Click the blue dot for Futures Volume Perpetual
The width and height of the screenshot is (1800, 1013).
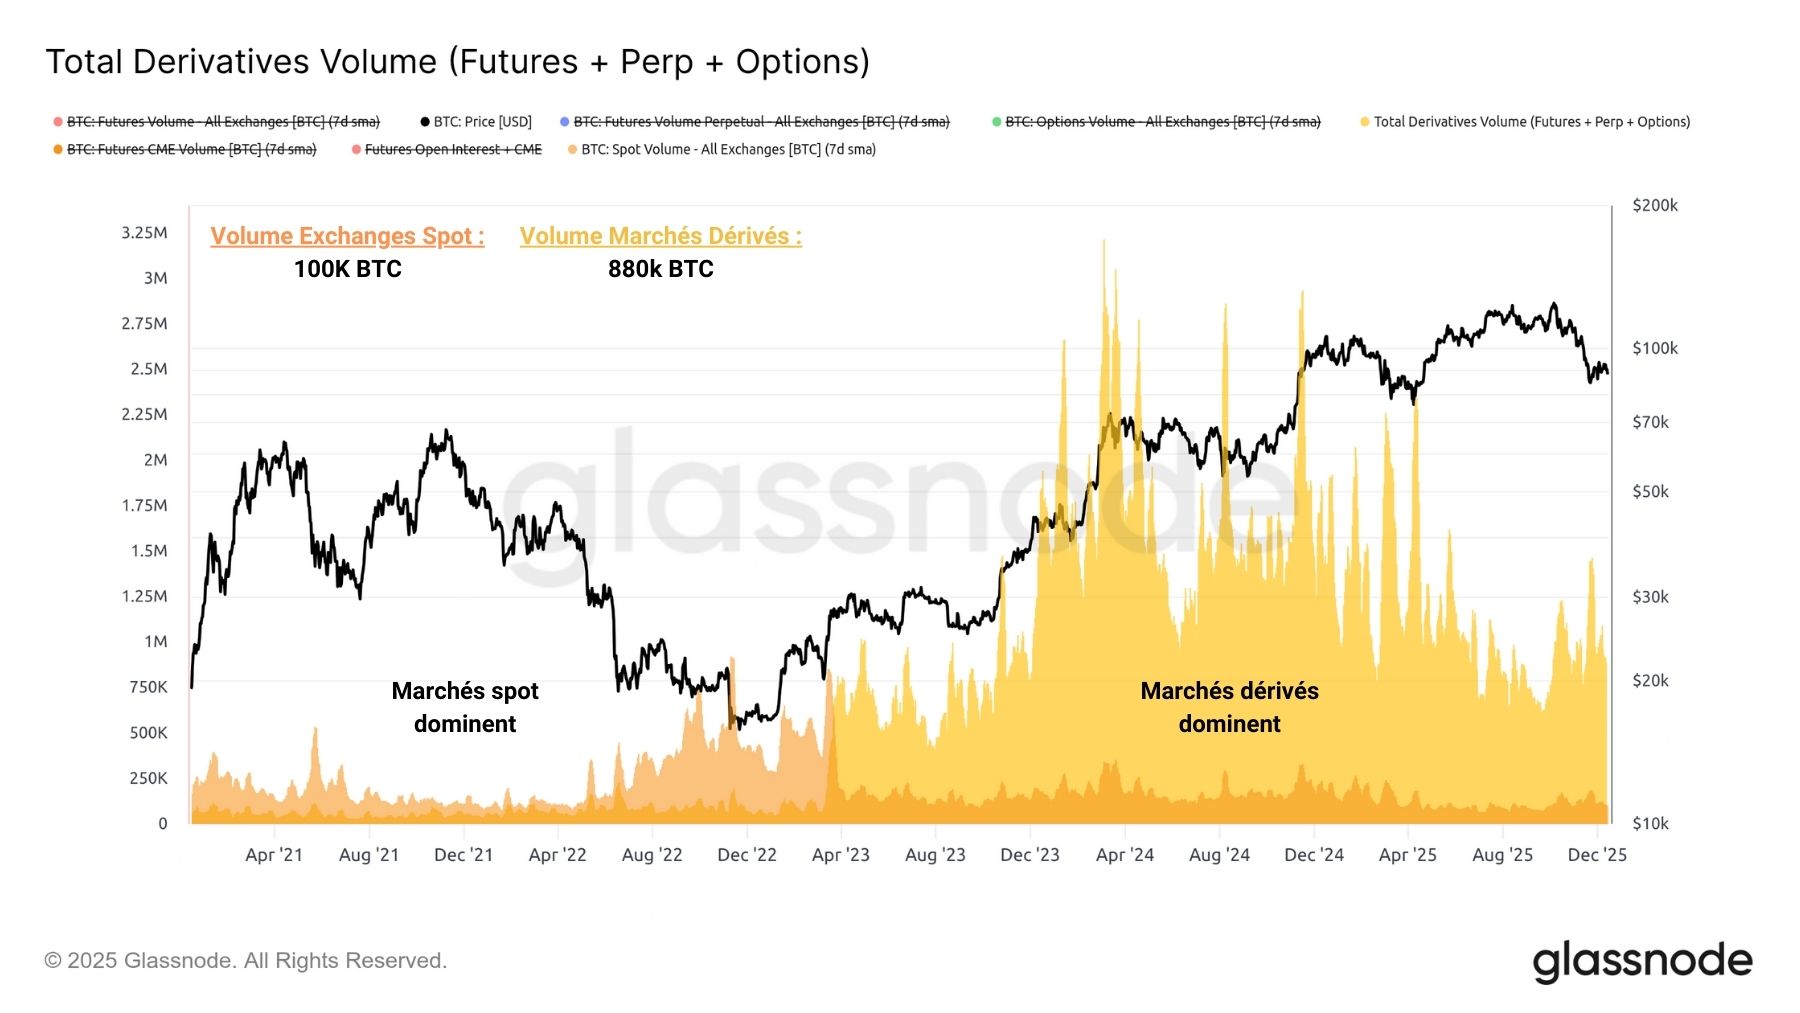pos(565,122)
